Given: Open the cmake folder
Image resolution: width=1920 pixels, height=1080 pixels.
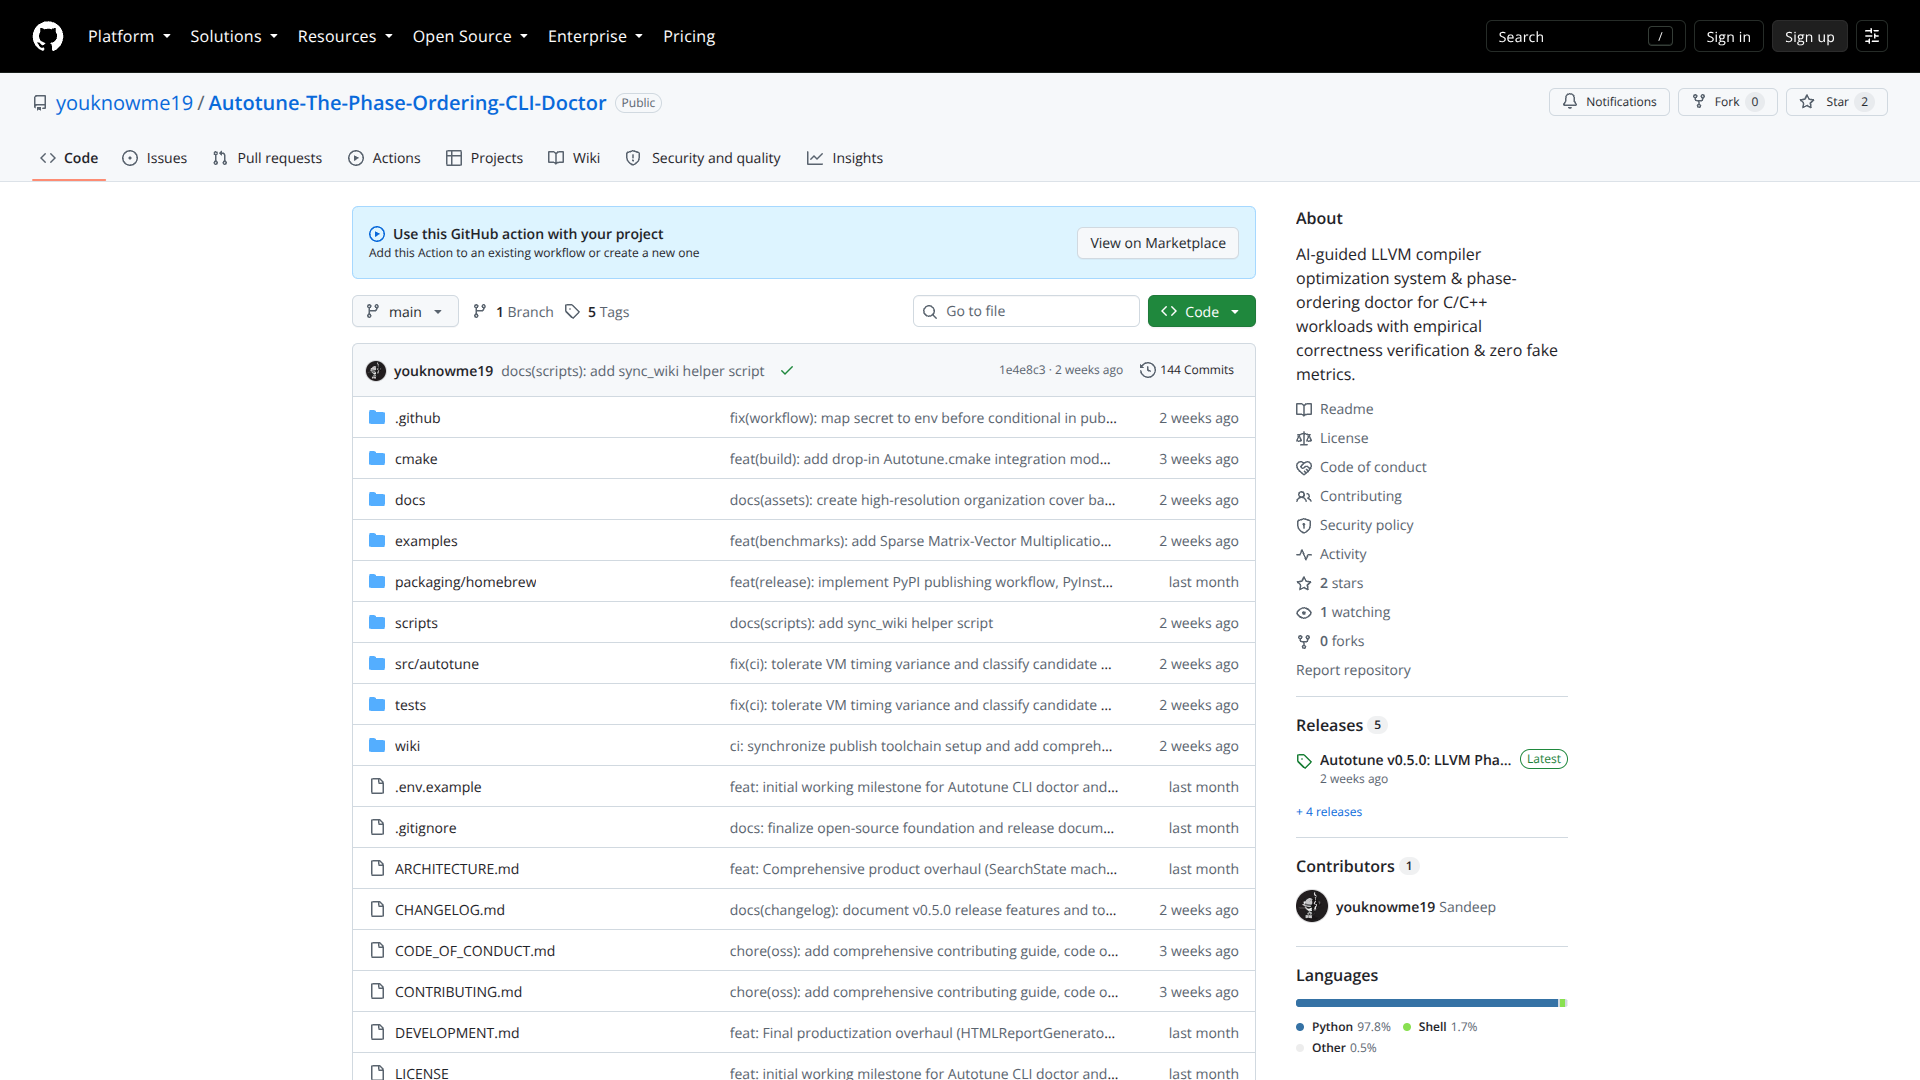Looking at the screenshot, I should point(416,459).
